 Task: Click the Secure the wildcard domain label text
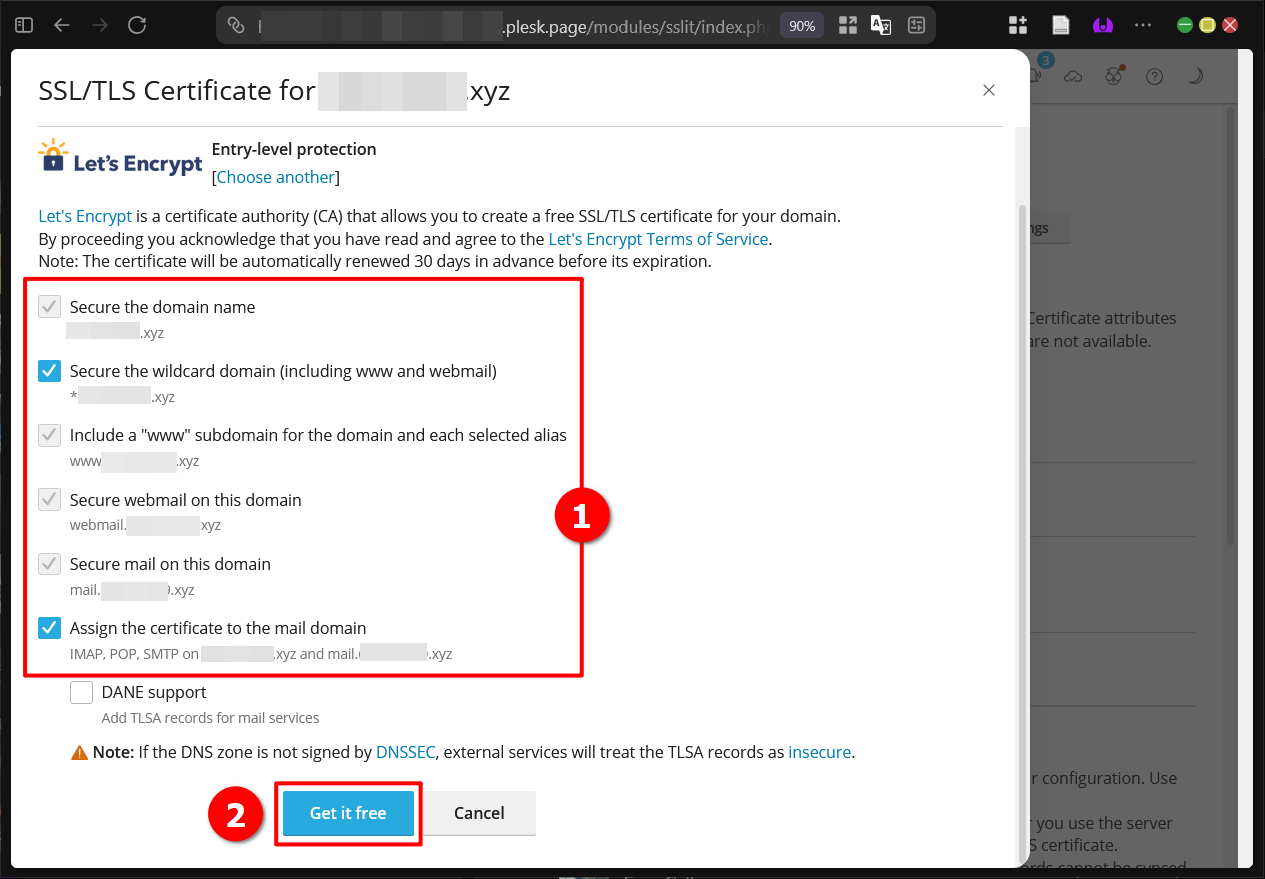(283, 371)
